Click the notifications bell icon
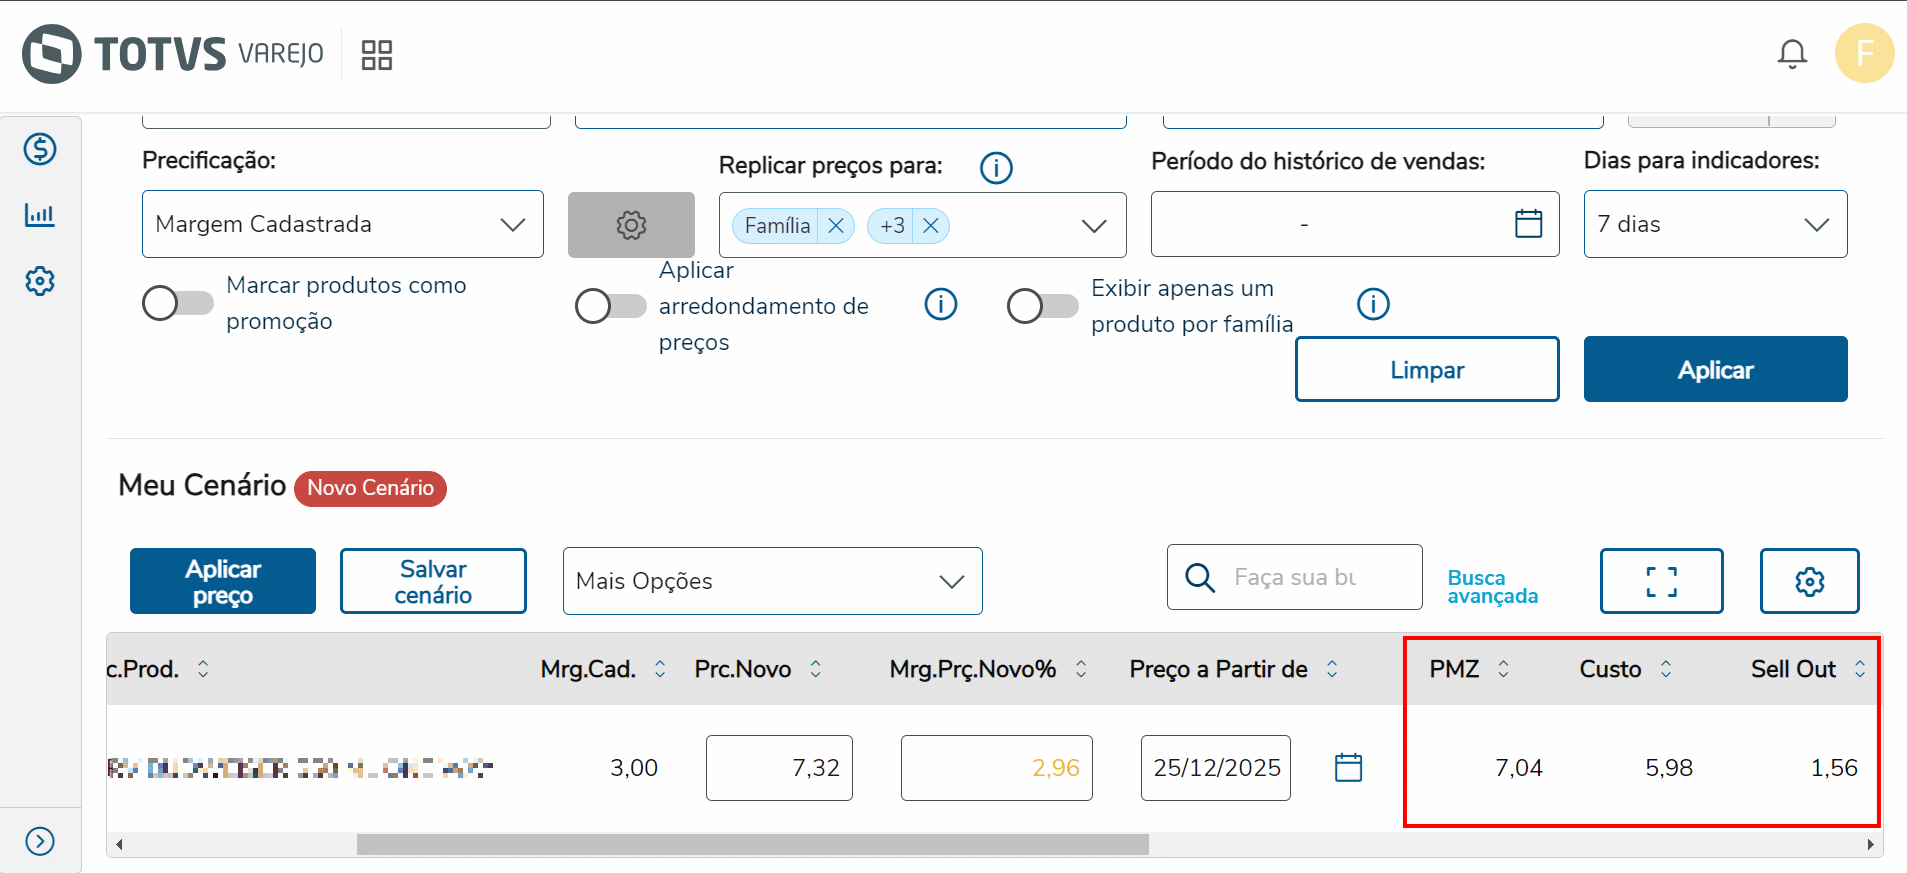Screen dimensions: 1907x873 tap(1791, 54)
